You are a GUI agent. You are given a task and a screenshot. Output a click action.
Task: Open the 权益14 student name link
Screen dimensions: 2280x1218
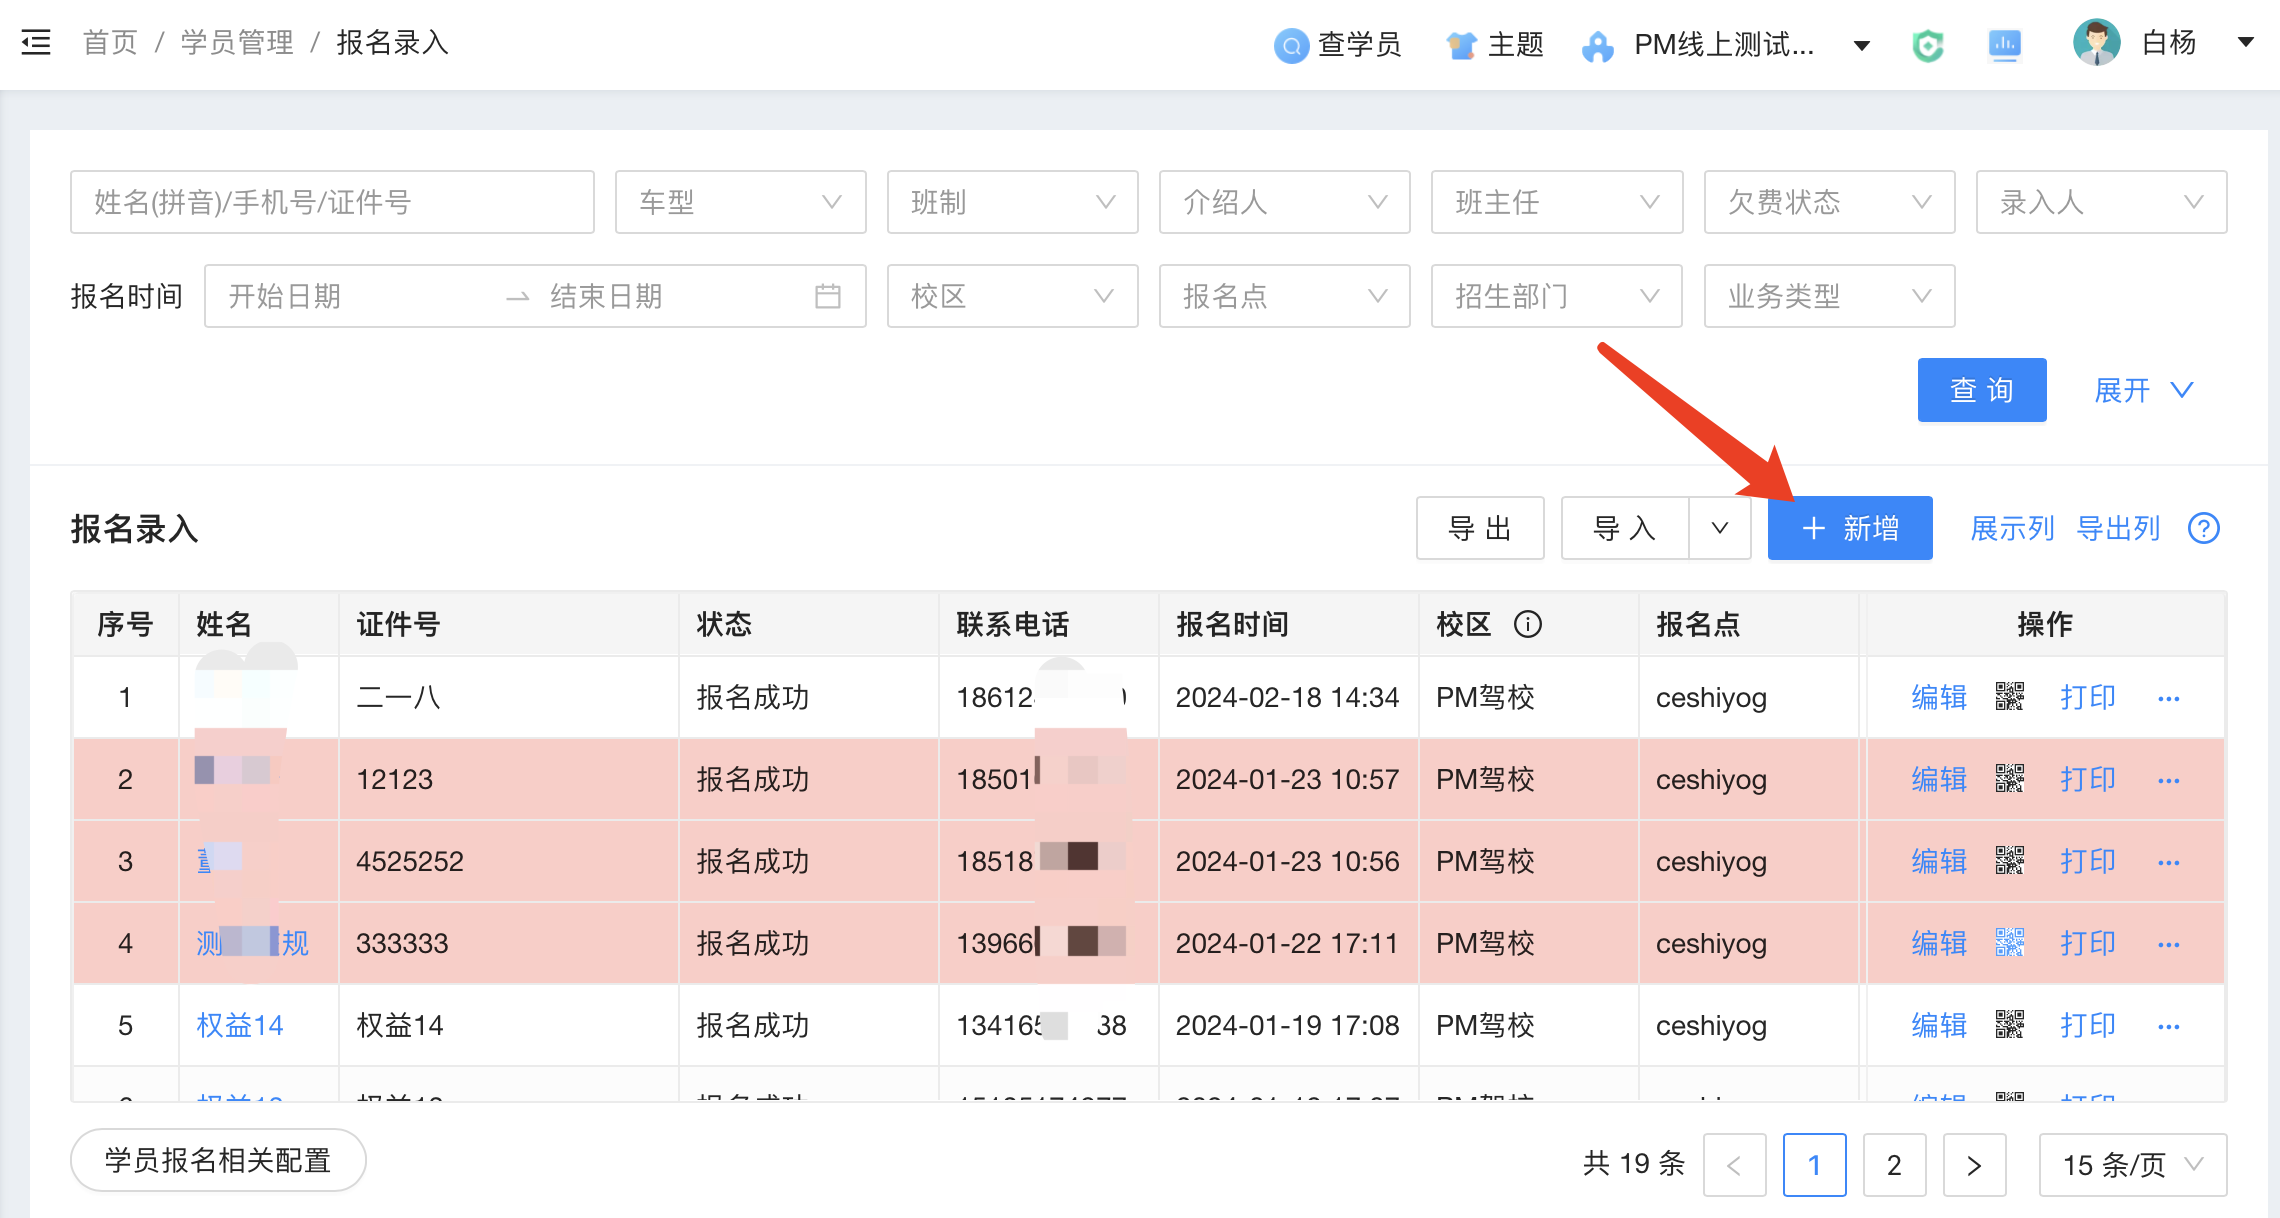click(x=240, y=1025)
